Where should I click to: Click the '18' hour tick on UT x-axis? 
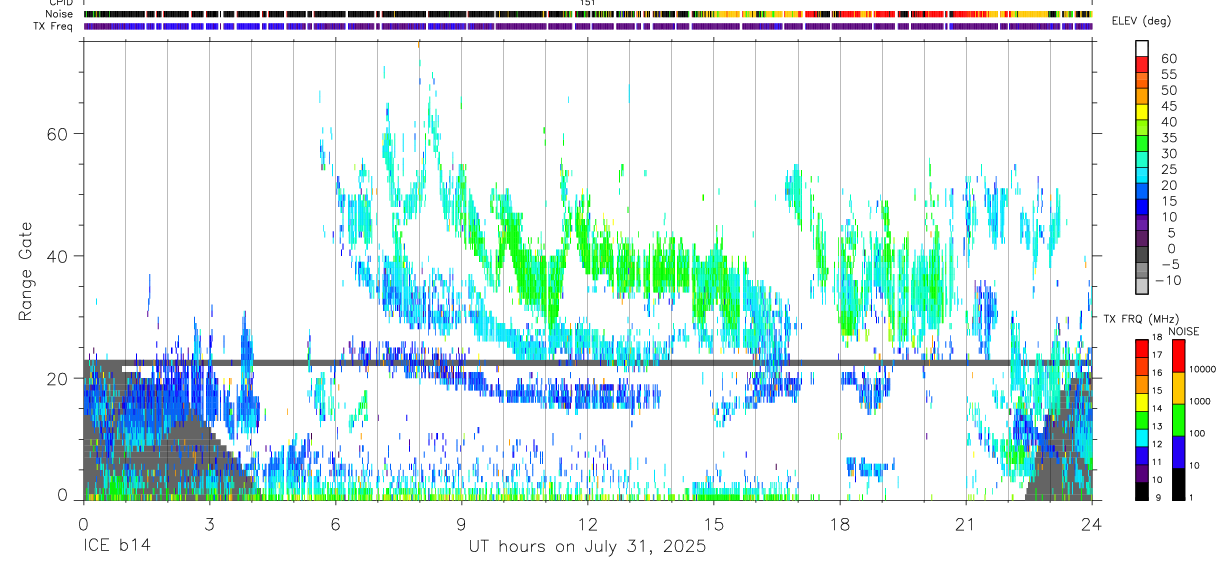tap(840, 523)
